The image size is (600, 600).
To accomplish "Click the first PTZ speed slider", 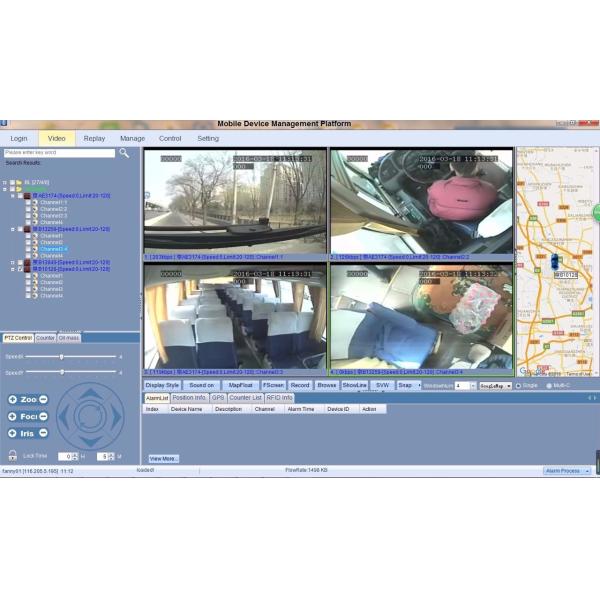I will [x=61, y=356].
